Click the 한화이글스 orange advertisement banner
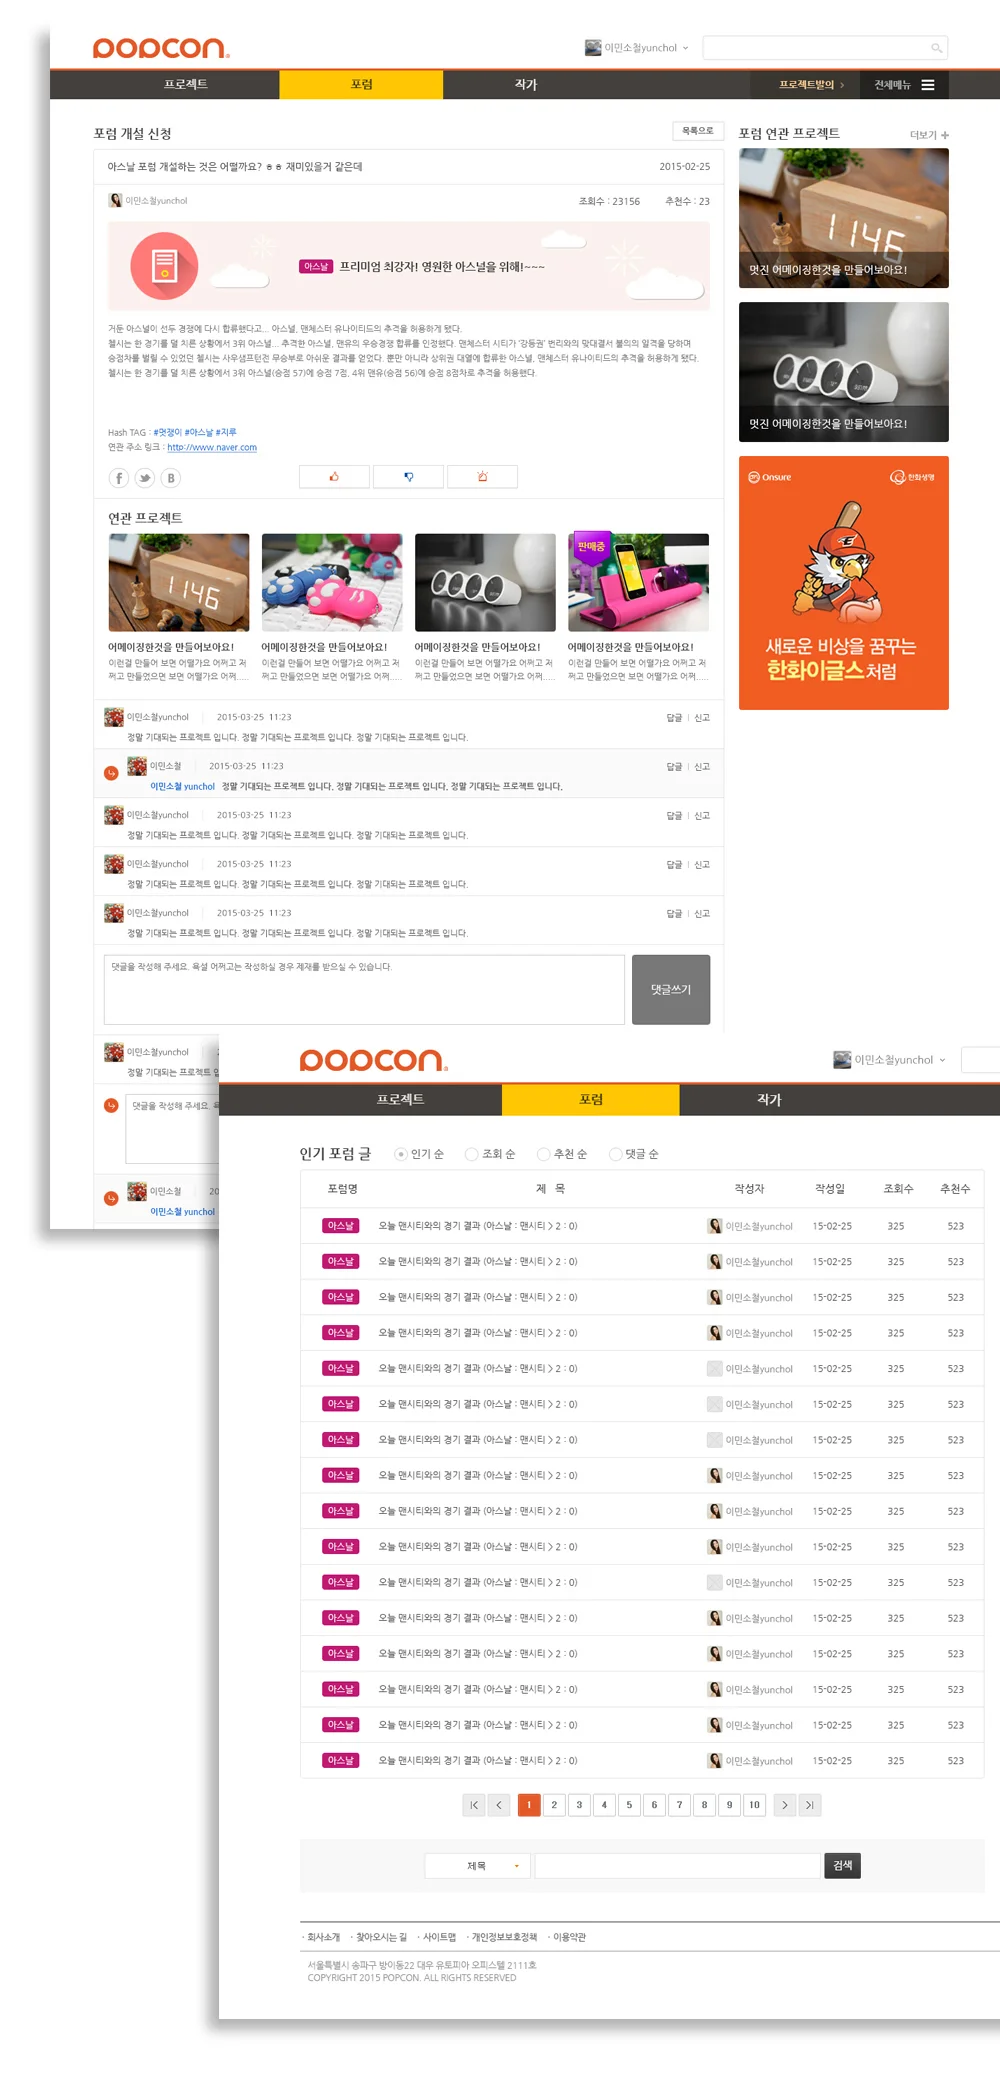 coord(844,583)
